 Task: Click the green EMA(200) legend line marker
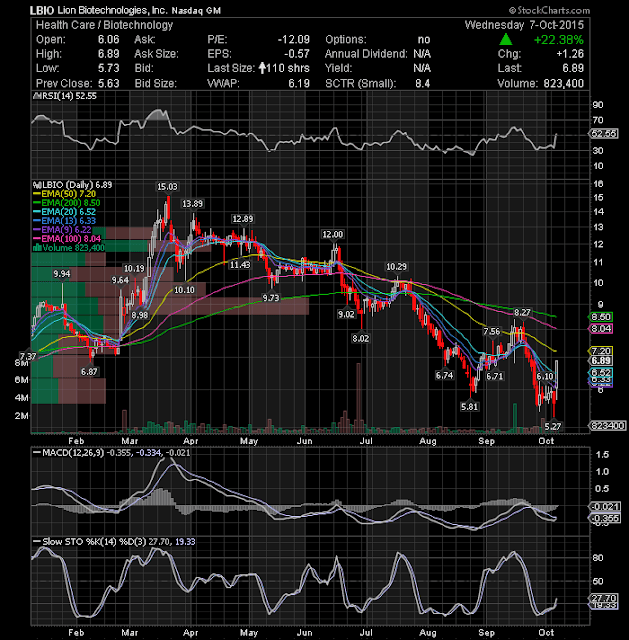coord(37,203)
